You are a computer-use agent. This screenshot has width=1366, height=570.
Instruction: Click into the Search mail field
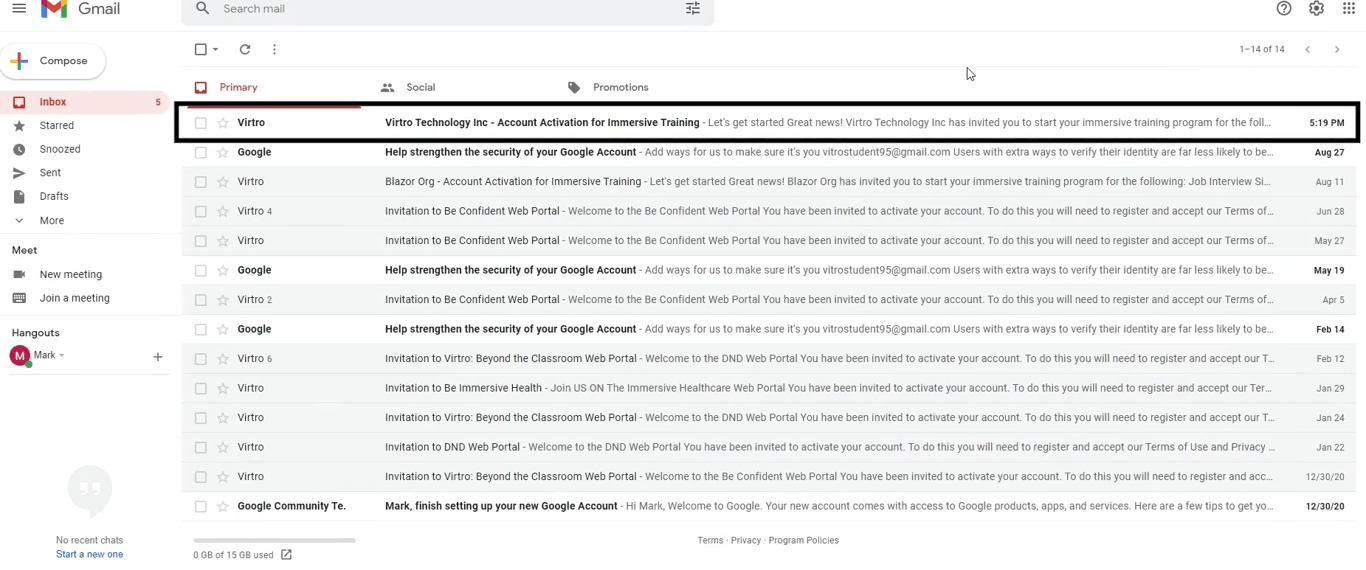440,9
